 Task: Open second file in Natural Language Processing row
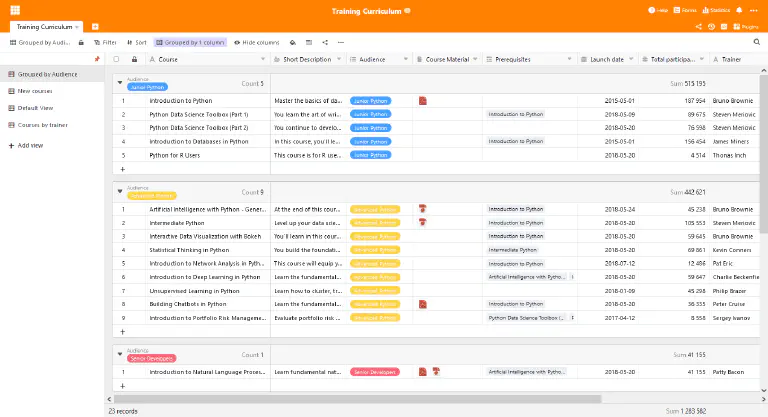(x=436, y=372)
